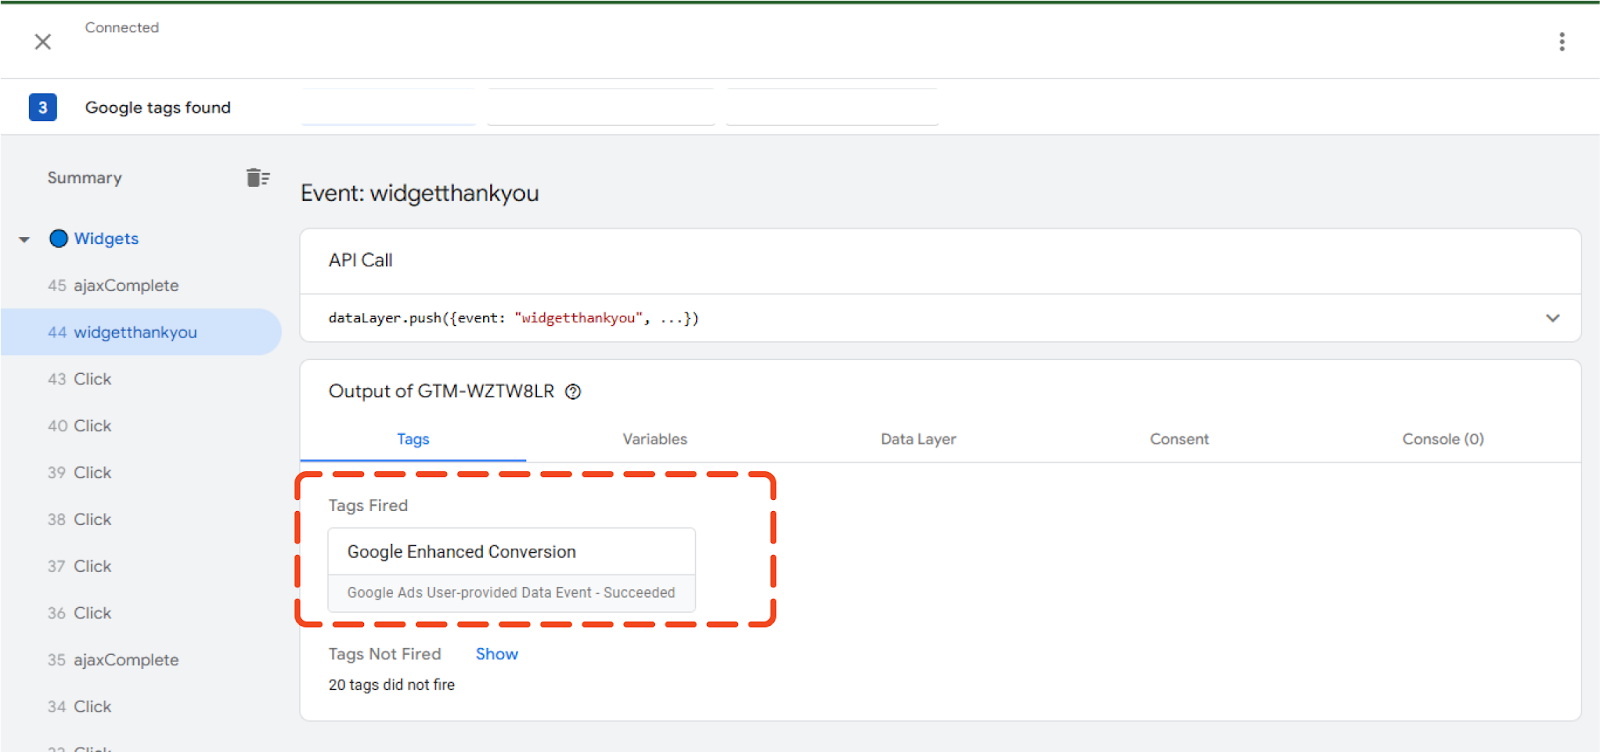Click the help icon beside GTM-WZTW8LR
1600x752 pixels.
tap(573, 392)
